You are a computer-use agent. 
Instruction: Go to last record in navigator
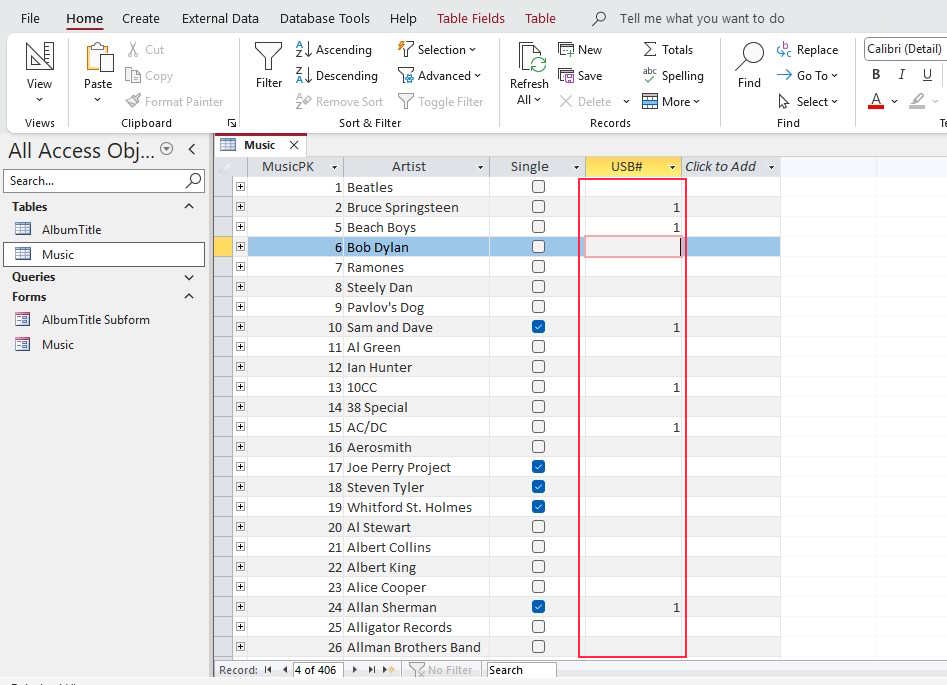[371, 670]
